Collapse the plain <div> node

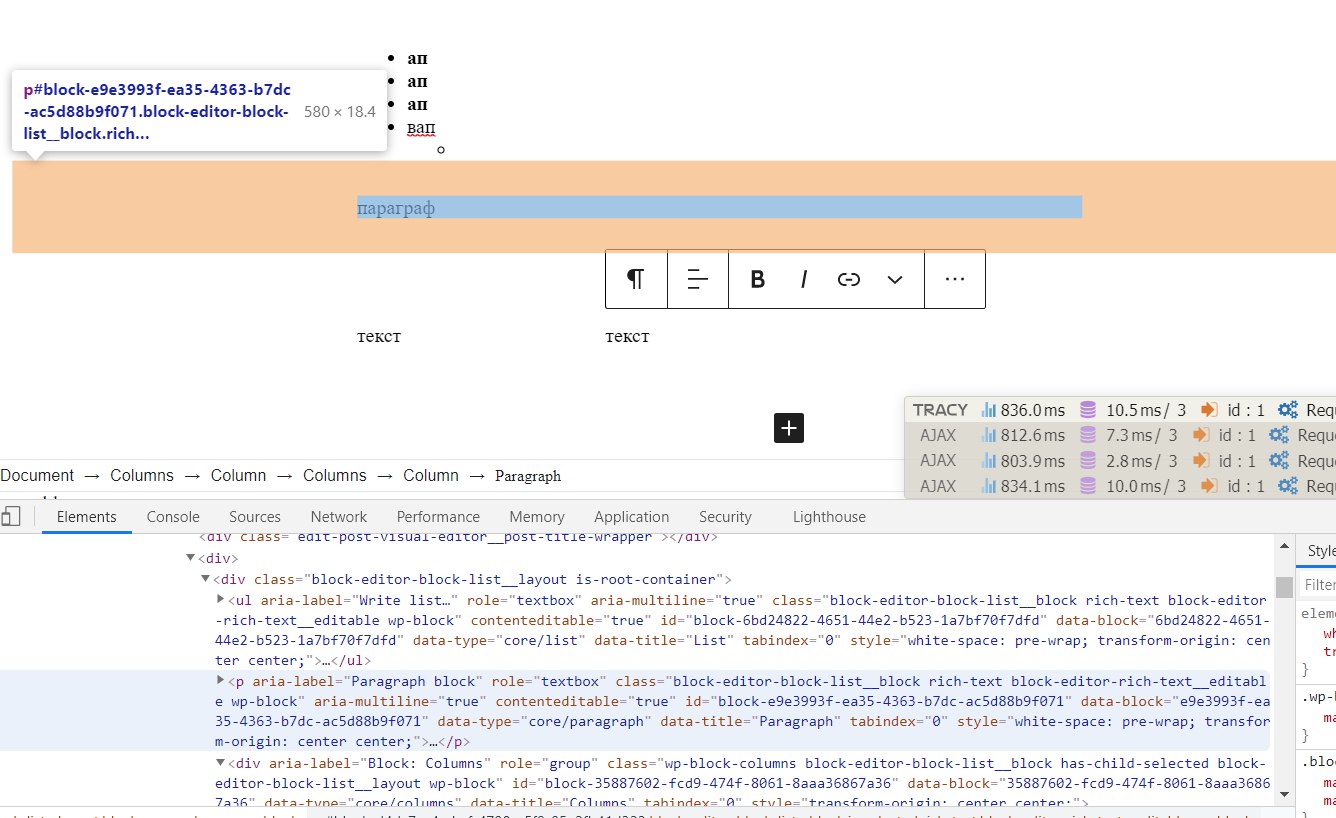click(190, 558)
